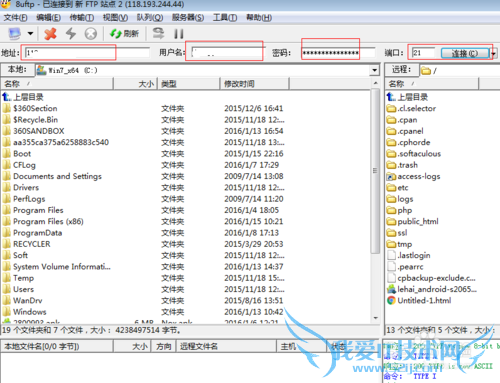Image resolution: width=500 pixels, height=383 pixels.
Task: Expand the local drive path dropdown
Action: coord(375,70)
